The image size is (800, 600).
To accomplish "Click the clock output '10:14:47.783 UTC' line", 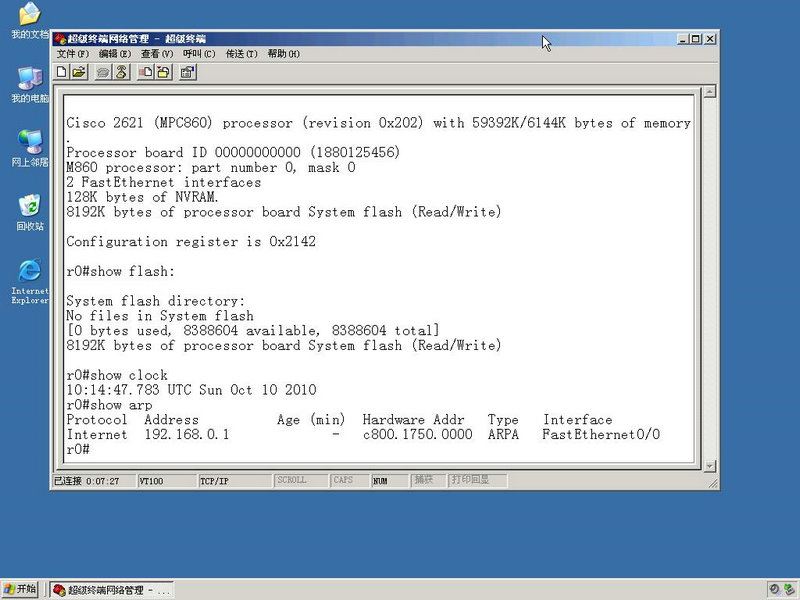I will pyautogui.click(x=191, y=390).
